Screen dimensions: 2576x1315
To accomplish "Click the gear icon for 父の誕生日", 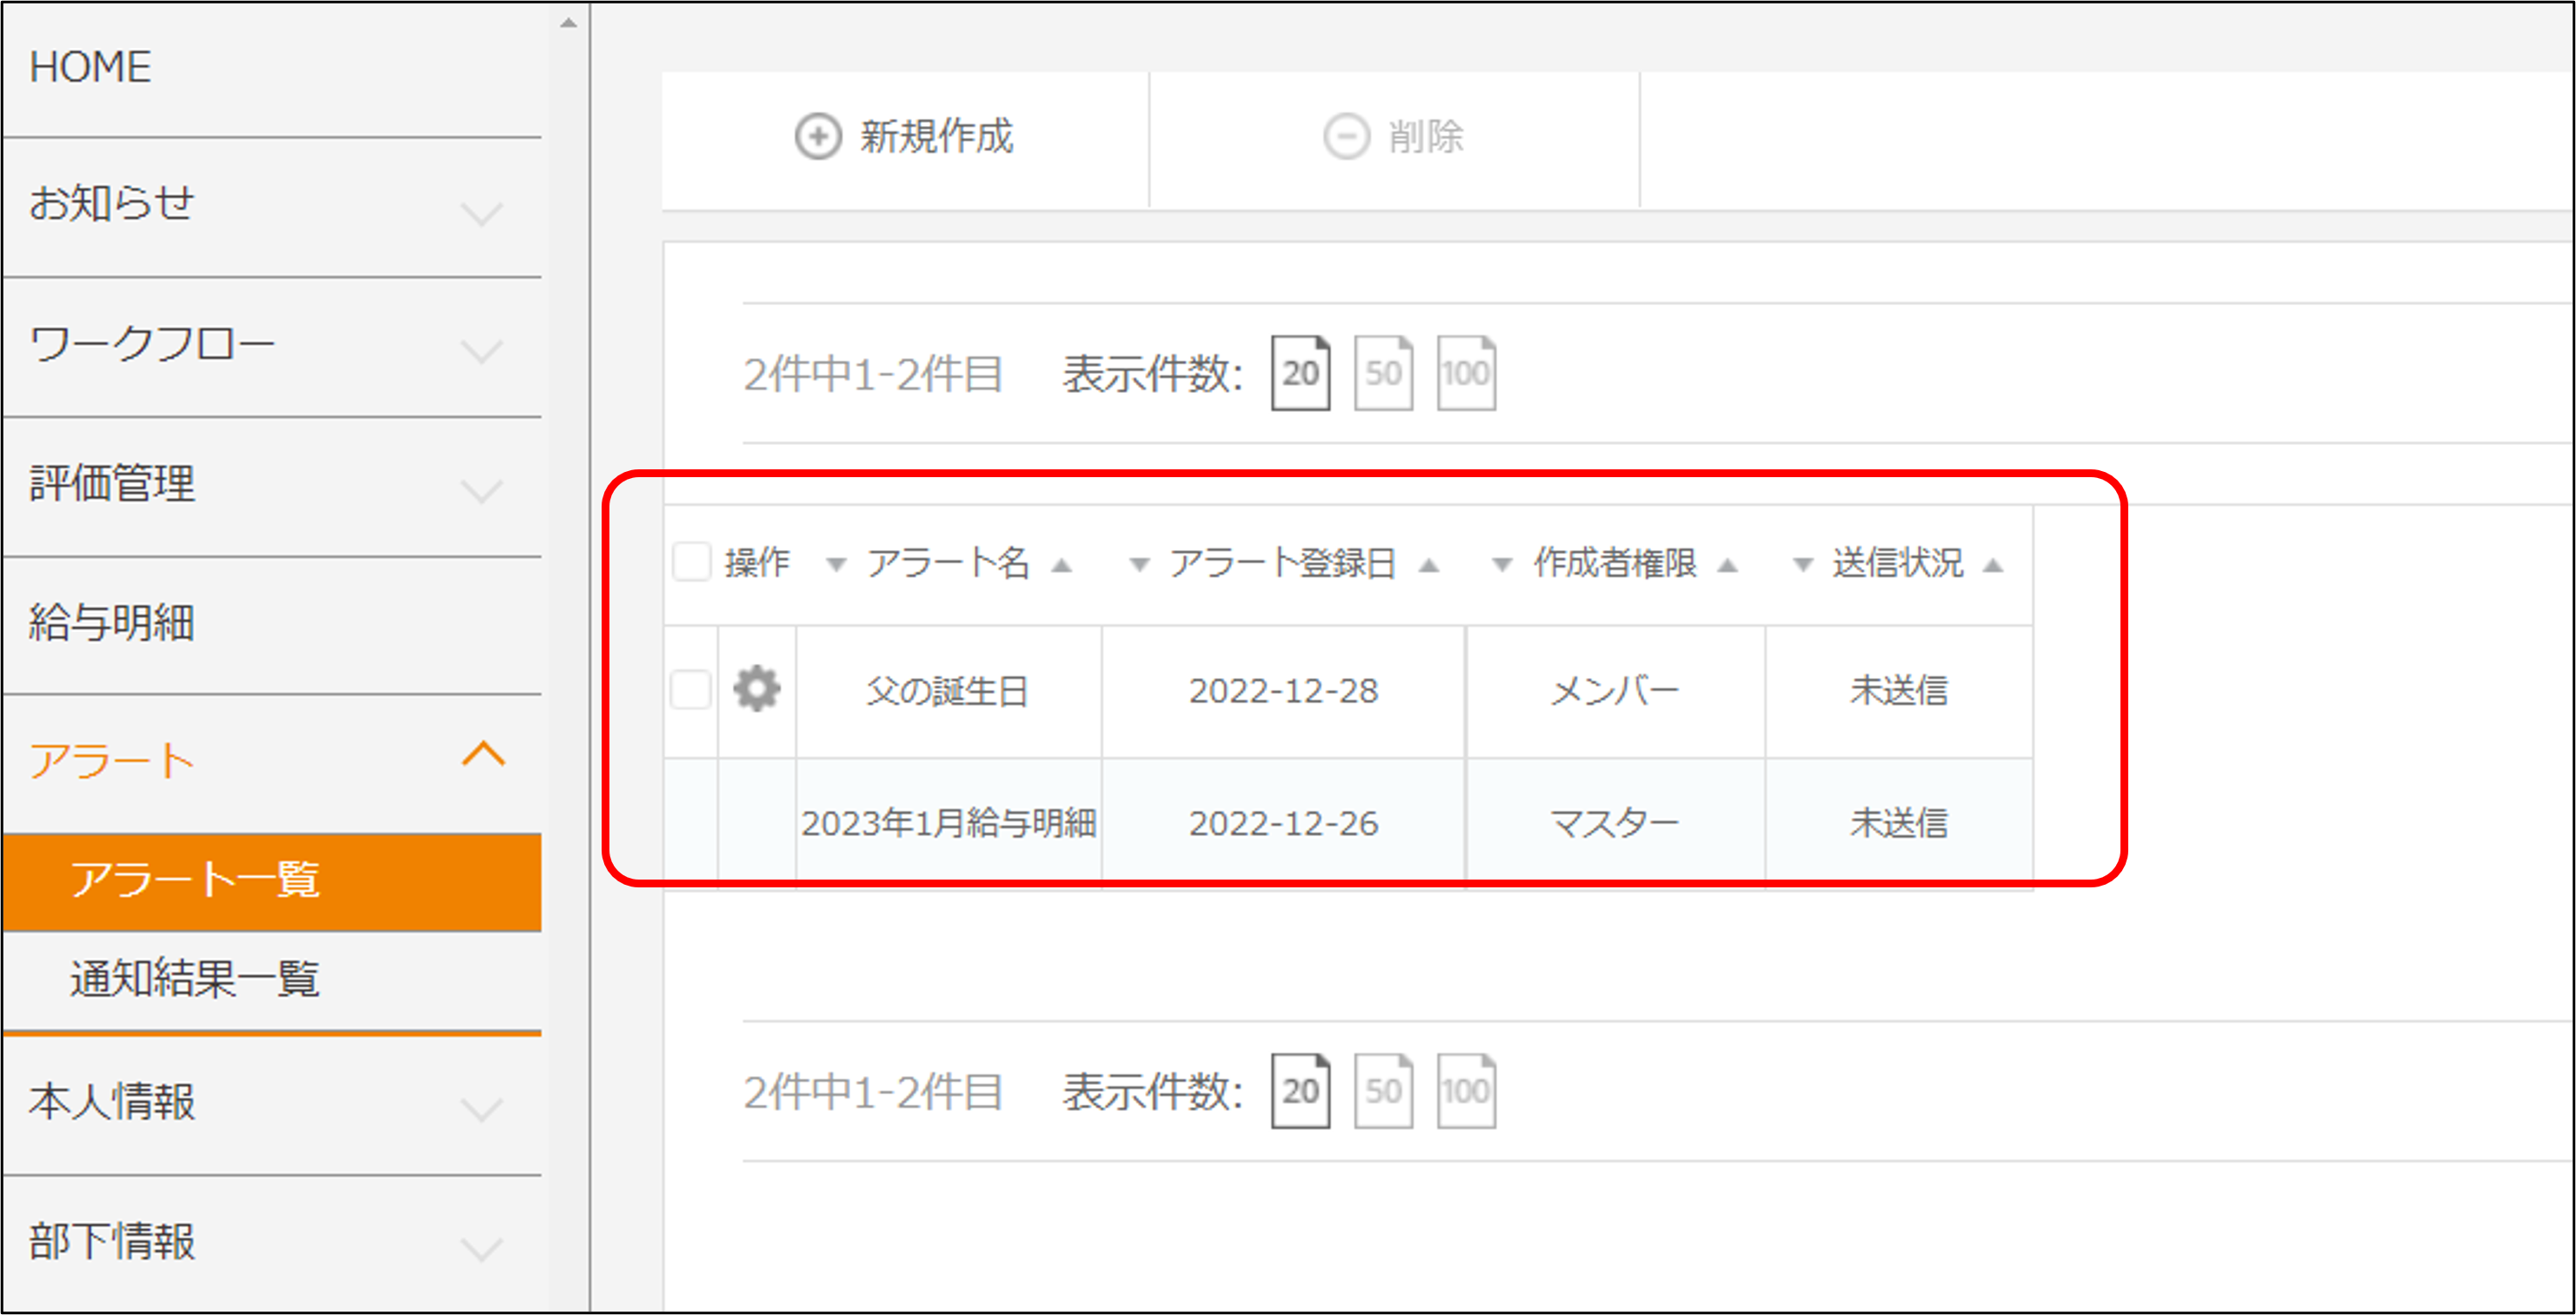I will click(x=756, y=689).
